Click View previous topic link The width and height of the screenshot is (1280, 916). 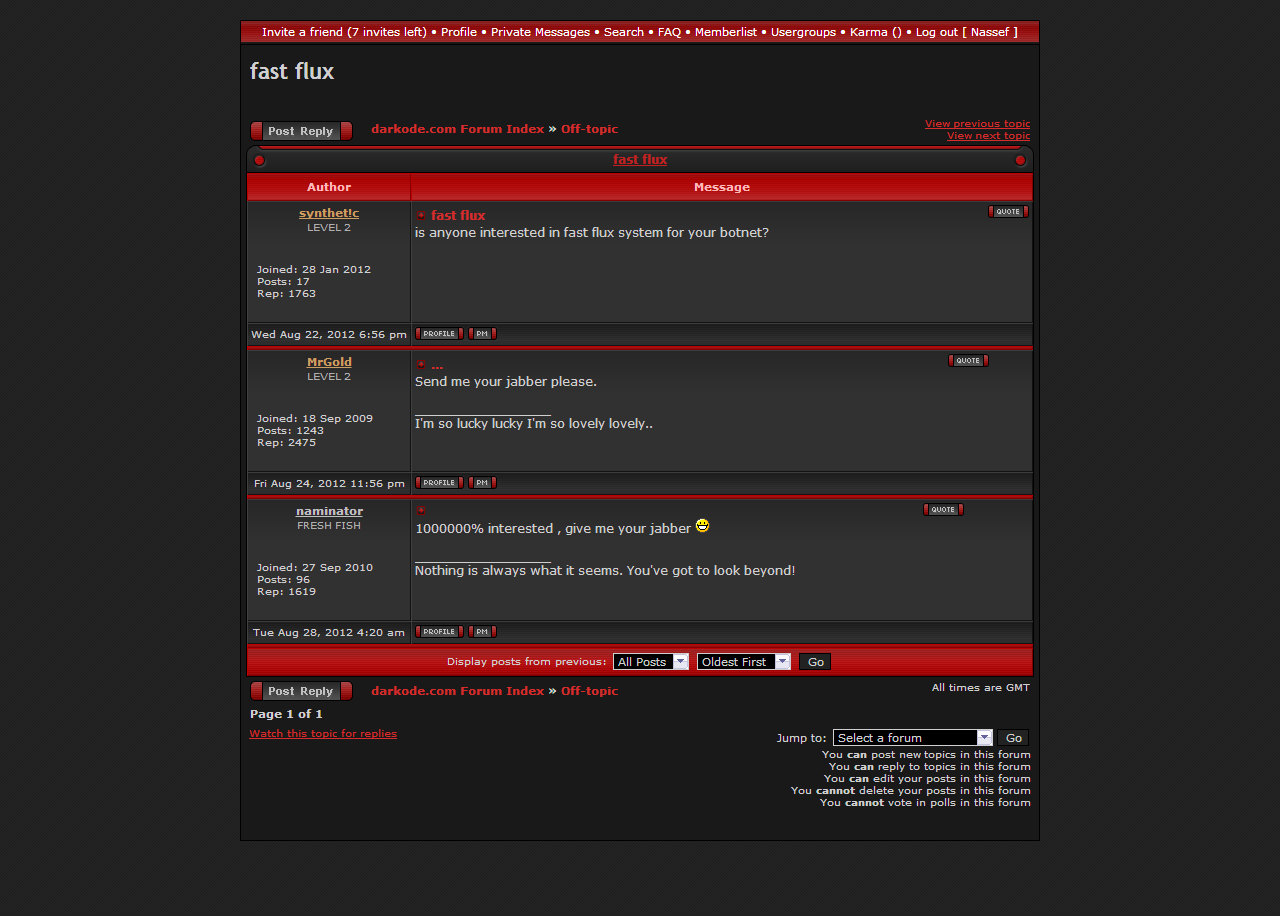(976, 124)
